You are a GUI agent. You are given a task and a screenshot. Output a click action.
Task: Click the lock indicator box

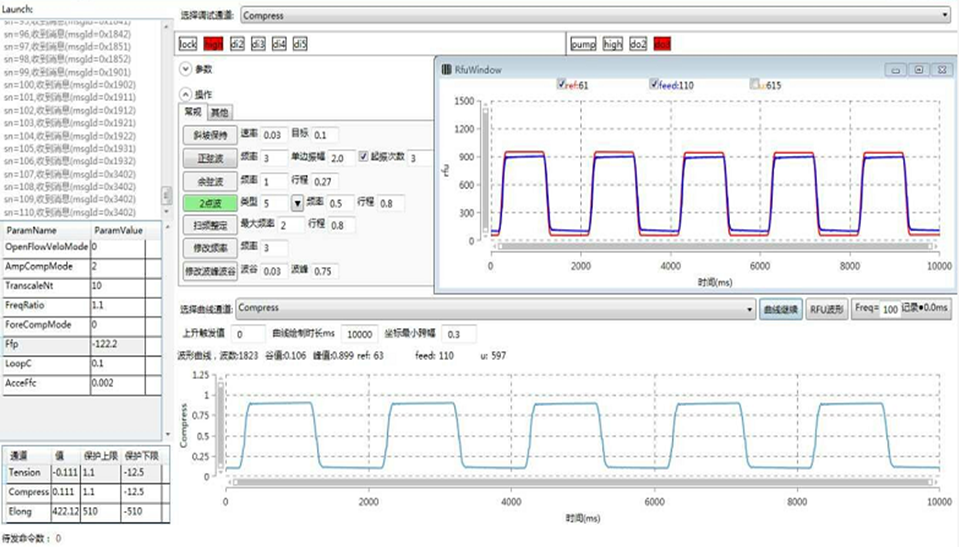coord(188,45)
